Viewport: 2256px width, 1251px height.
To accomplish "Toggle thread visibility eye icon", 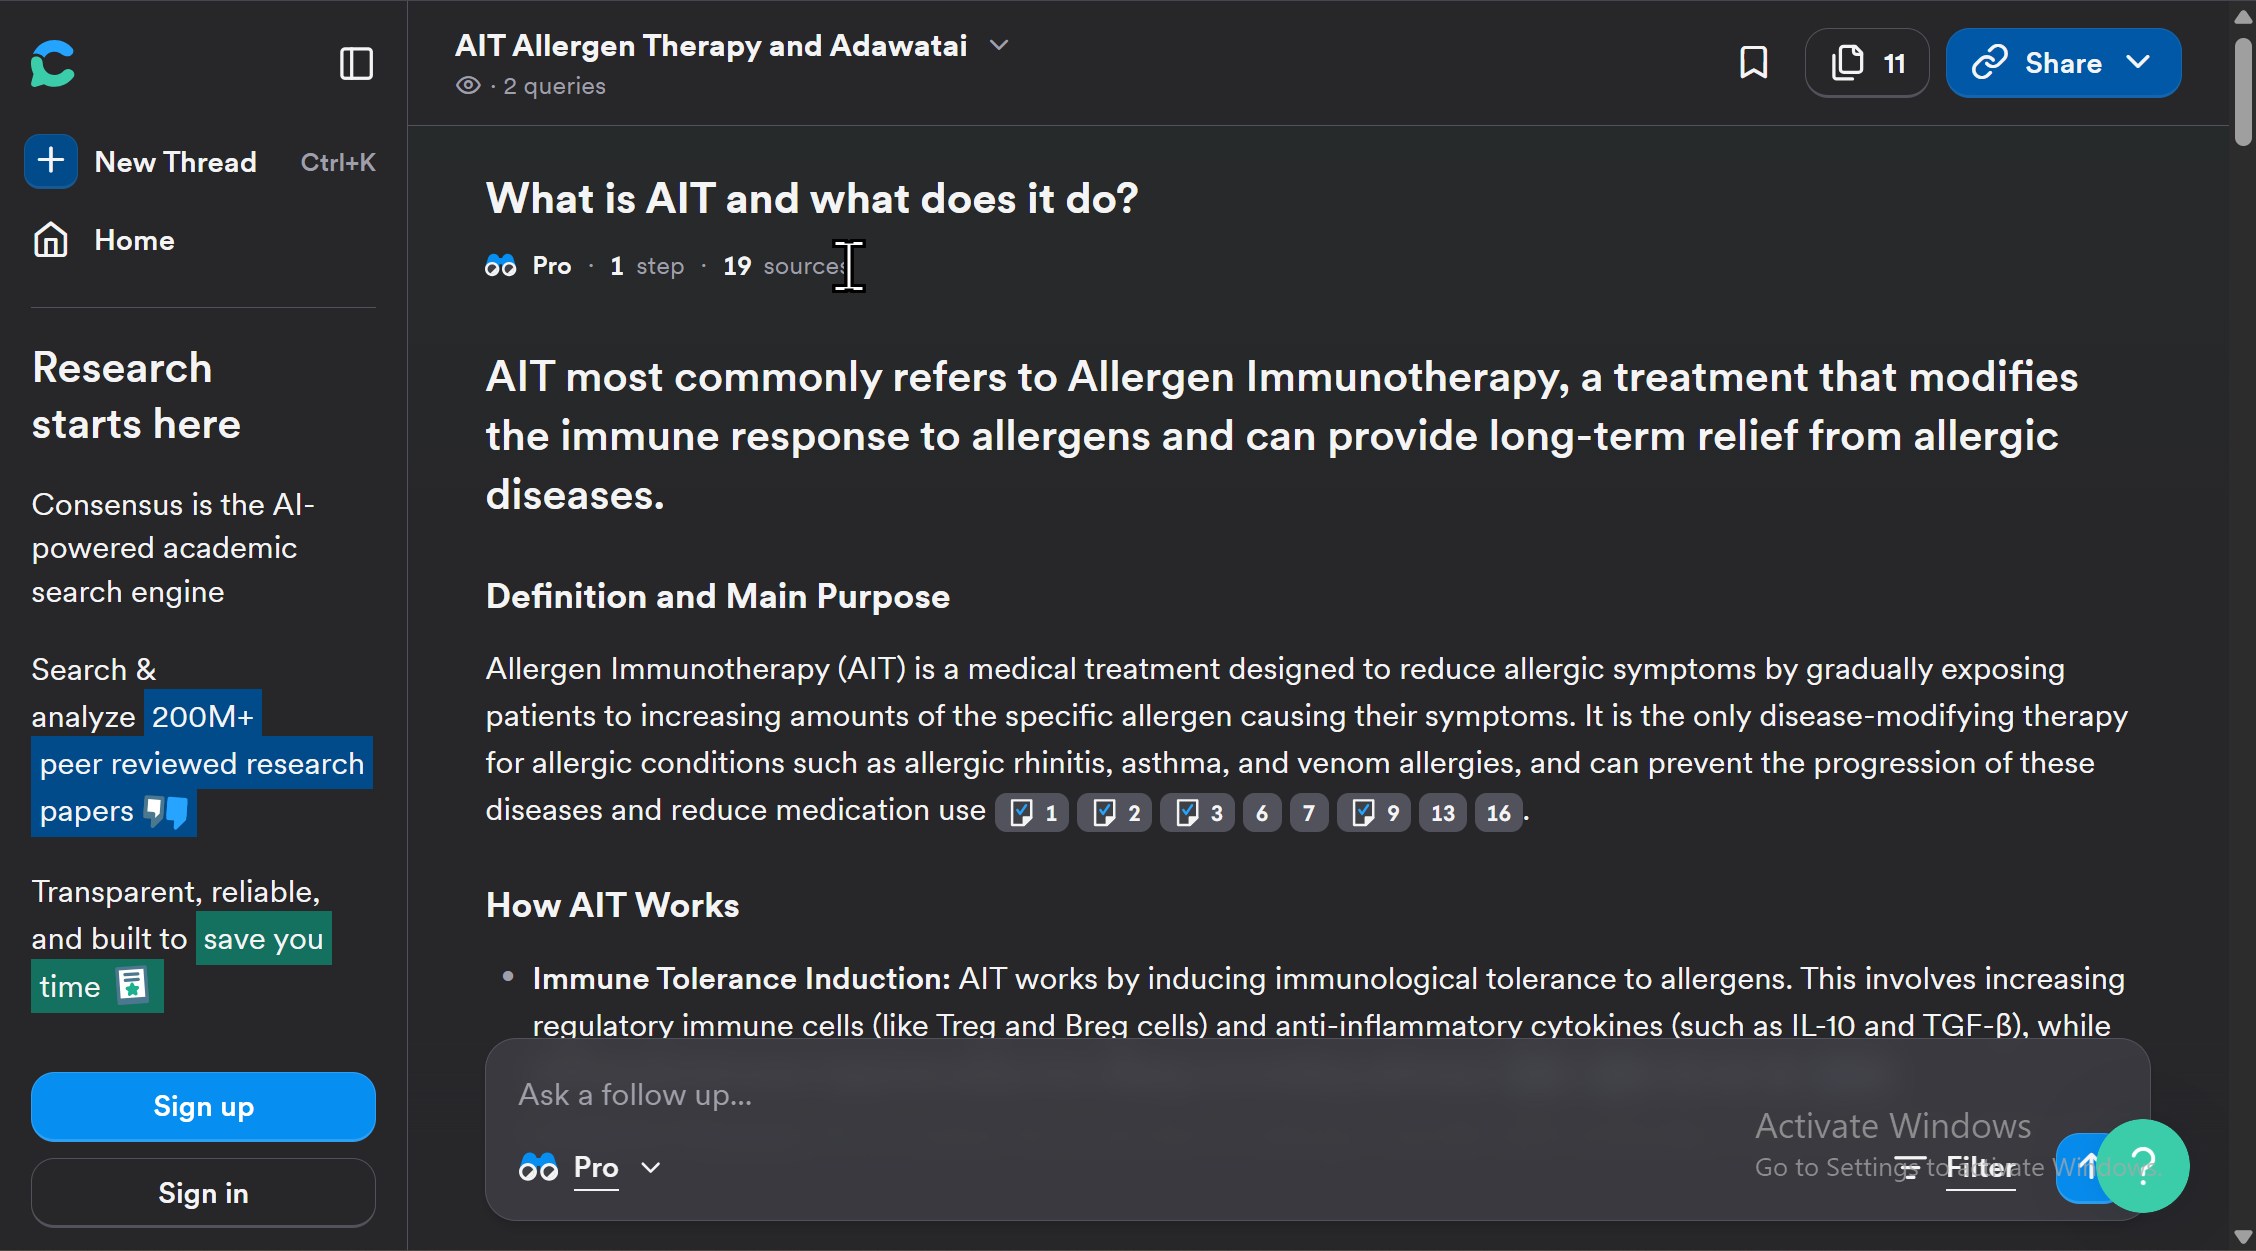I will [468, 86].
